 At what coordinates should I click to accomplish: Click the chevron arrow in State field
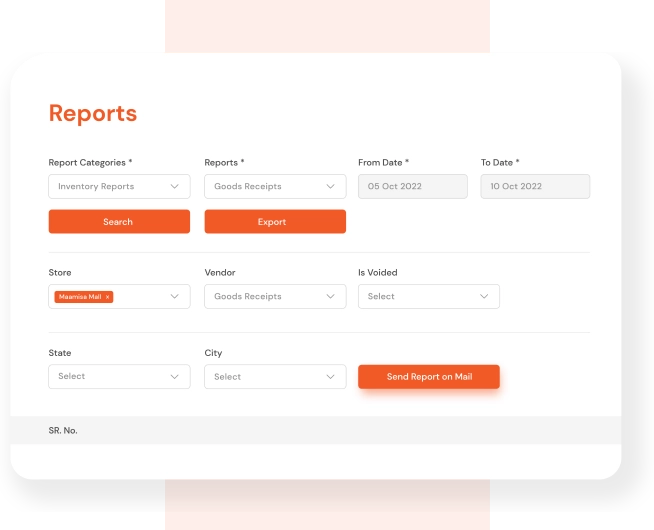pyautogui.click(x=174, y=377)
